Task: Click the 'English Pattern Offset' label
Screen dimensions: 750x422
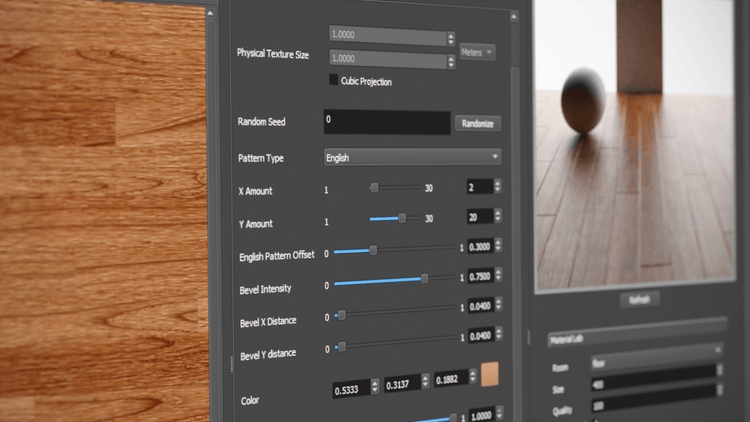Action: coord(277,256)
